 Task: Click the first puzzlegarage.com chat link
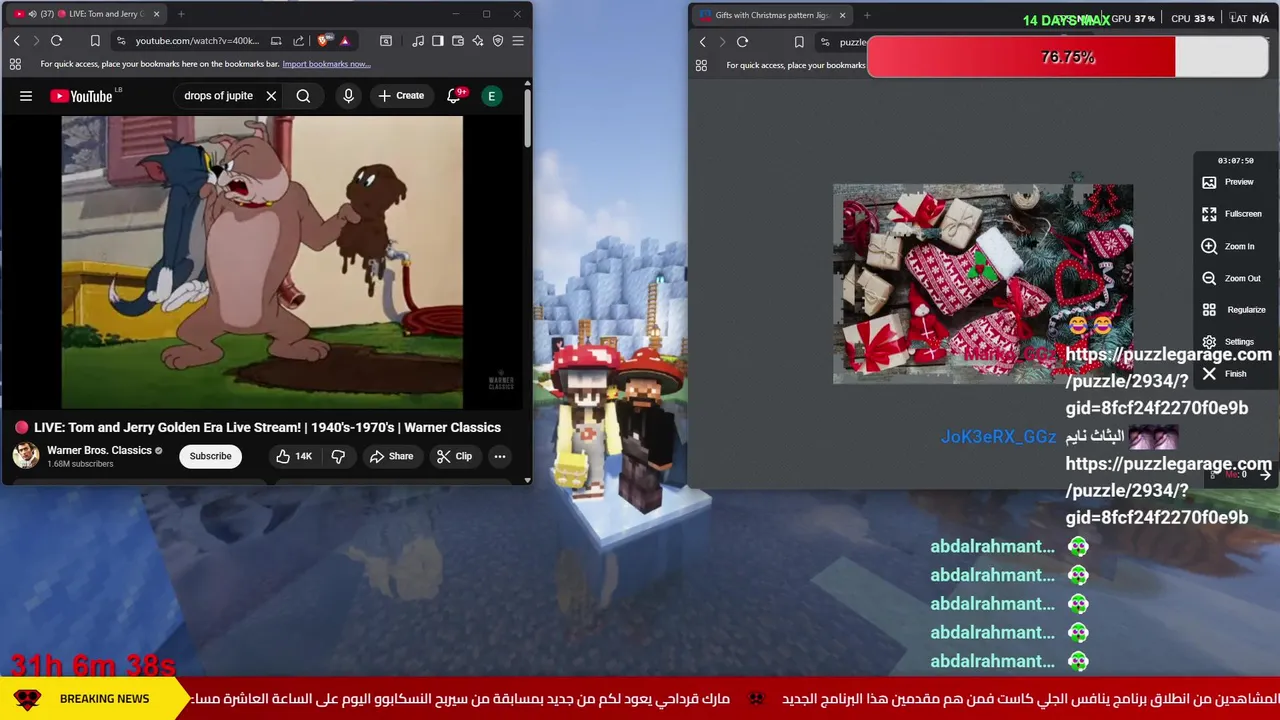click(x=1168, y=381)
